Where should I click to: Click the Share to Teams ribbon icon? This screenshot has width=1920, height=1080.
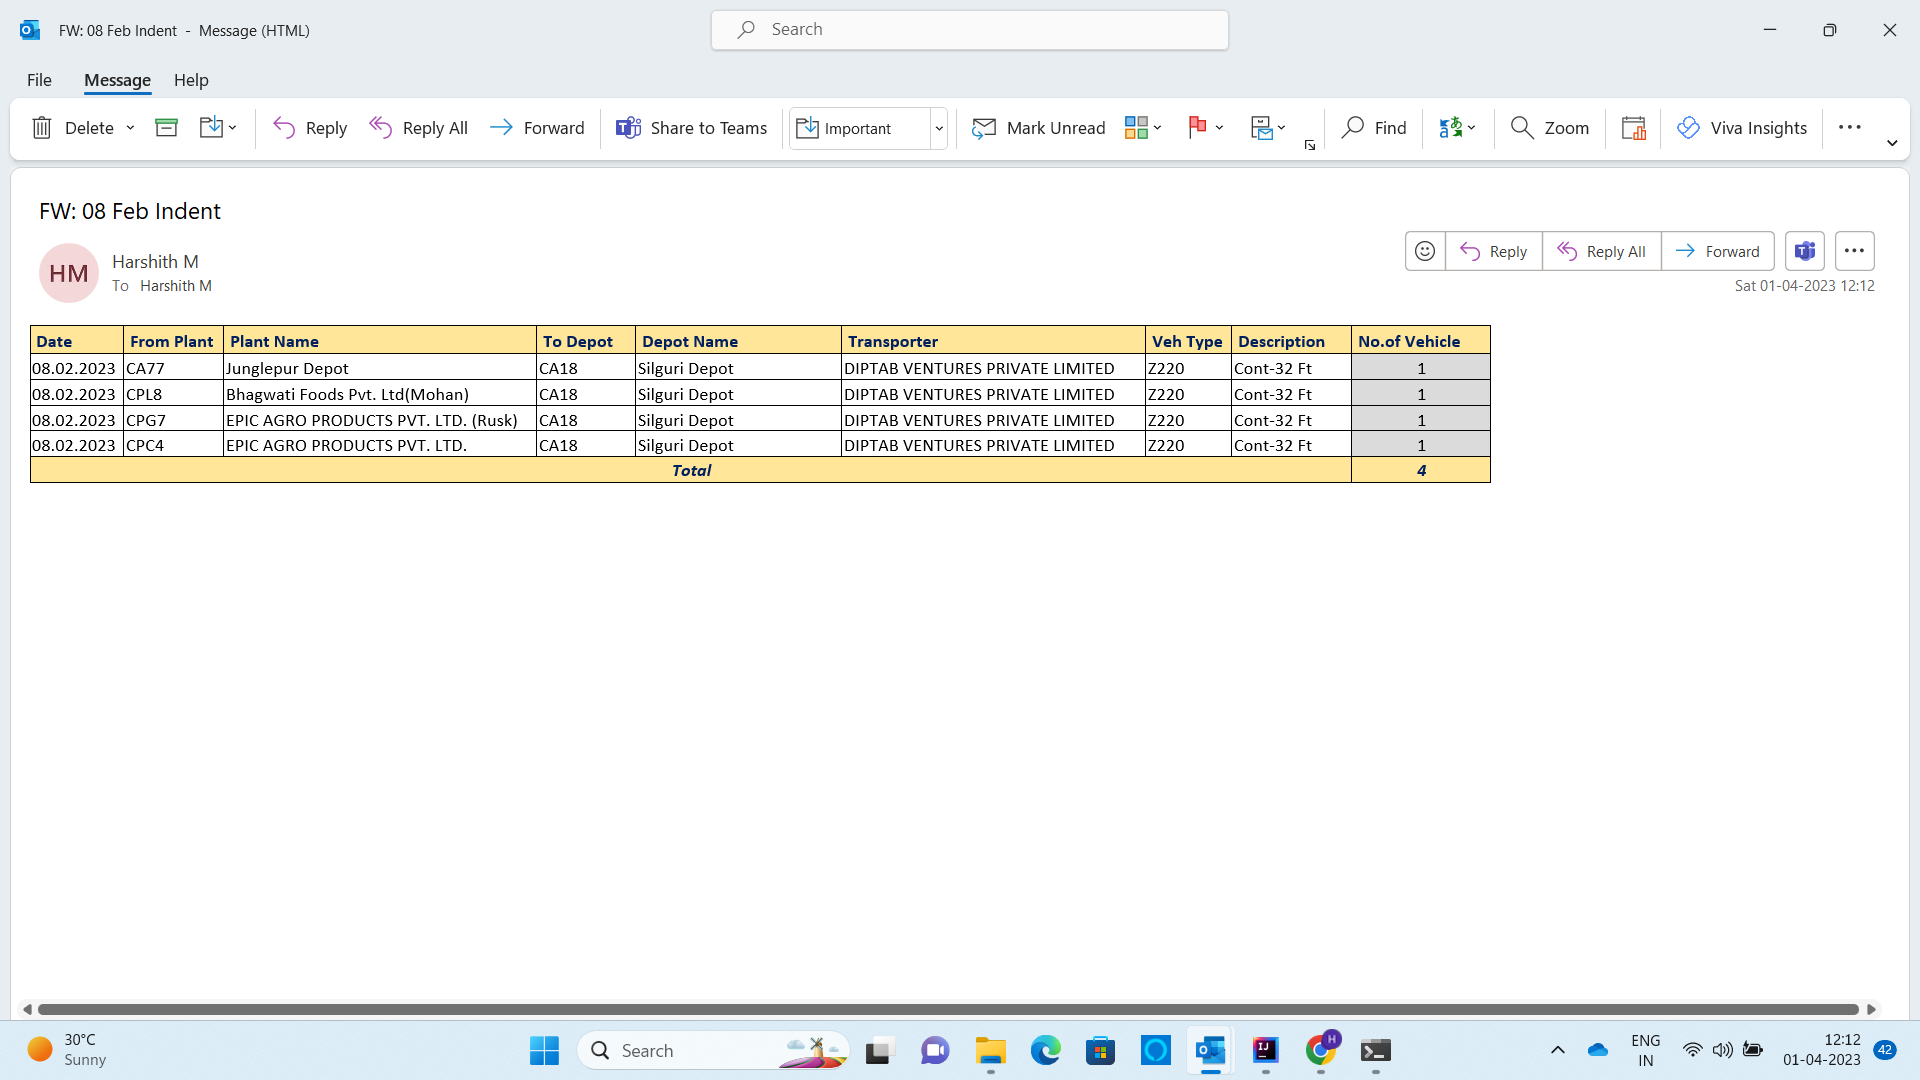coord(628,128)
